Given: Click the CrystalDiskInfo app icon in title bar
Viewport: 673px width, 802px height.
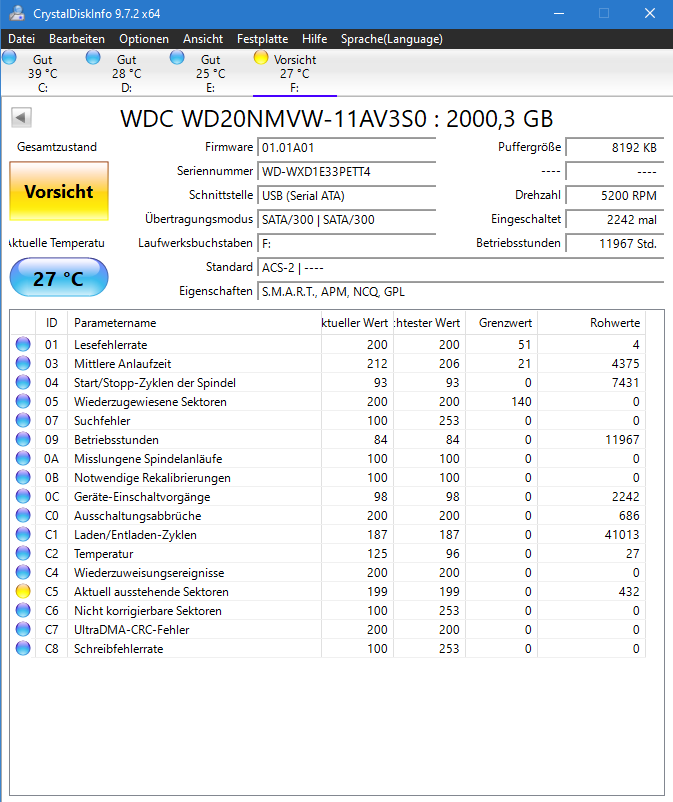Looking at the screenshot, I should coord(17,13).
